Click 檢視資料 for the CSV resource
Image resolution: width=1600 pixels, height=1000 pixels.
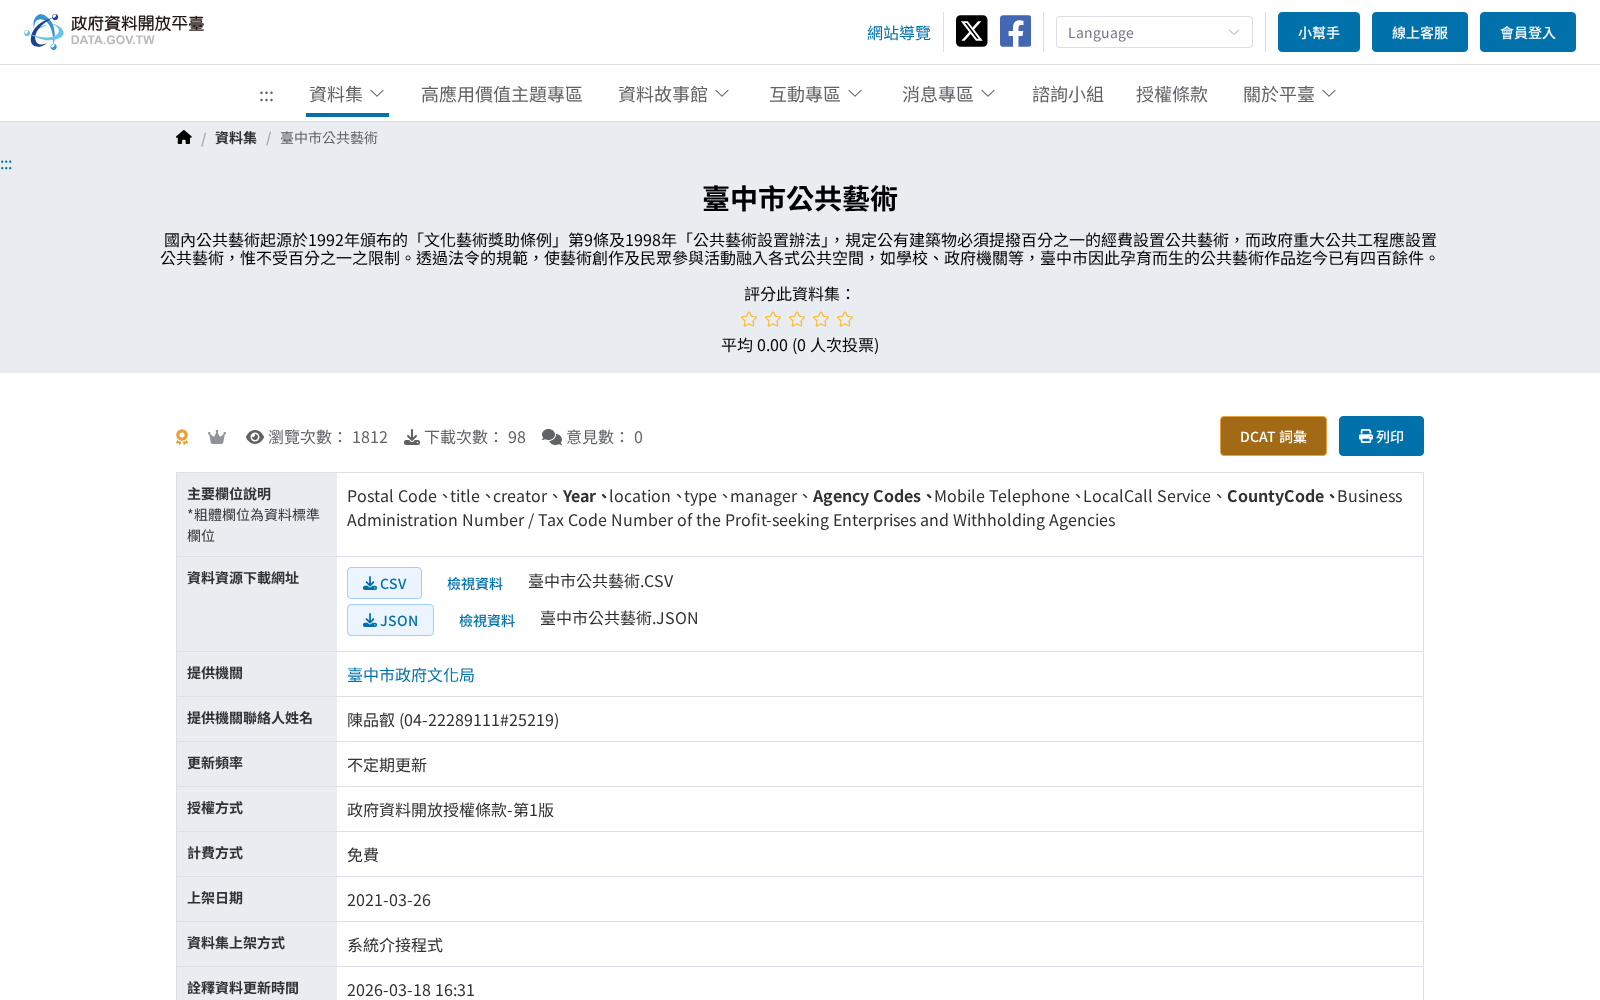(x=475, y=583)
